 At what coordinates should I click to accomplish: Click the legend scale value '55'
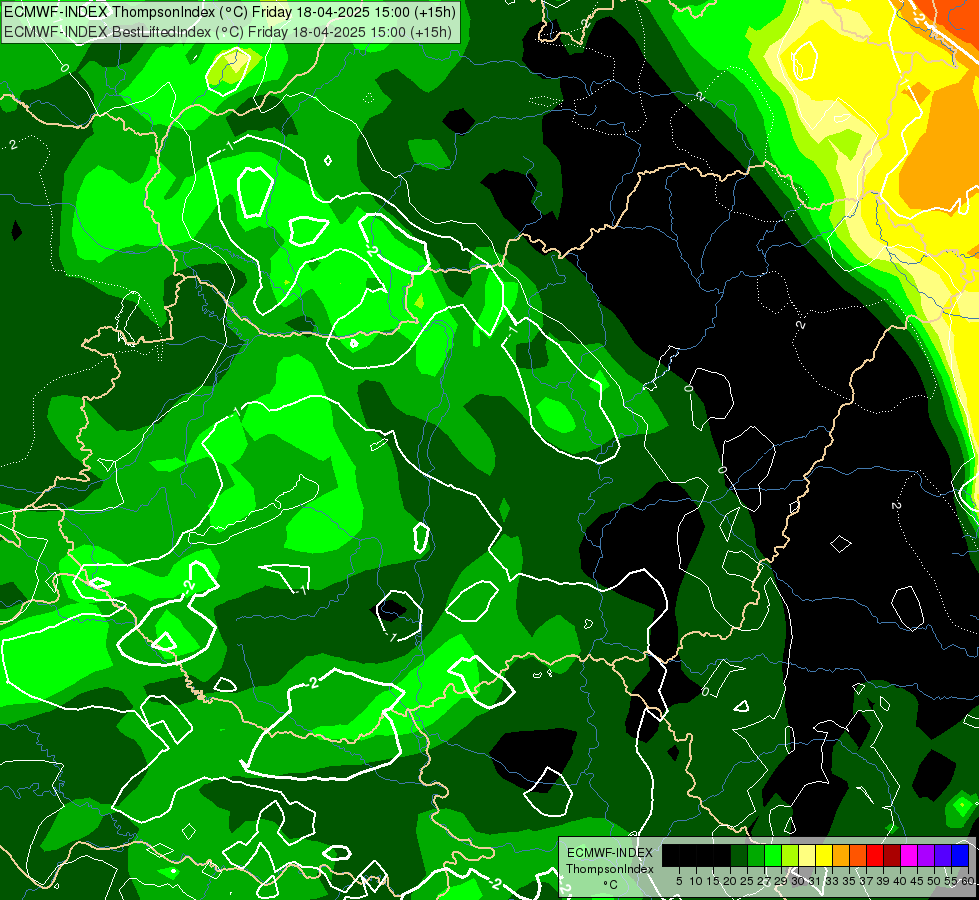pyautogui.click(x=952, y=881)
